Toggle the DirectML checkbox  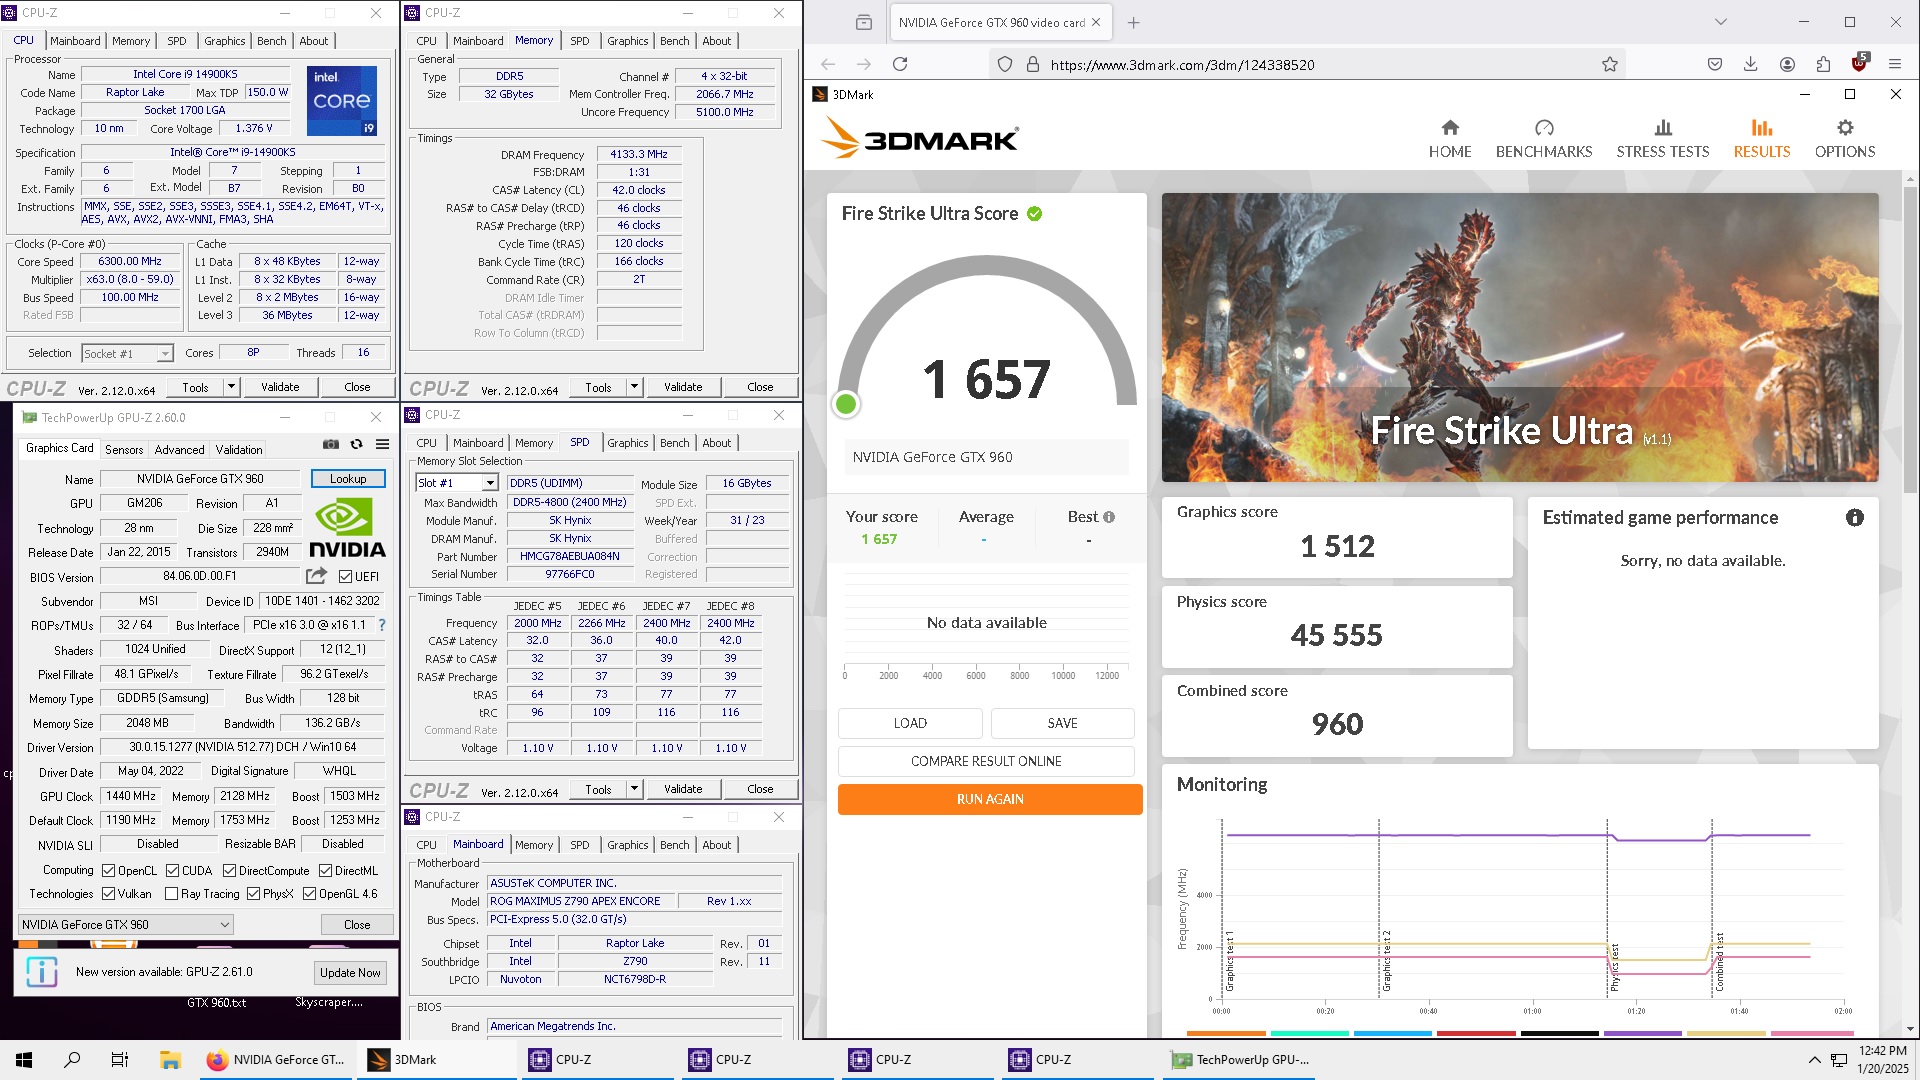point(325,871)
